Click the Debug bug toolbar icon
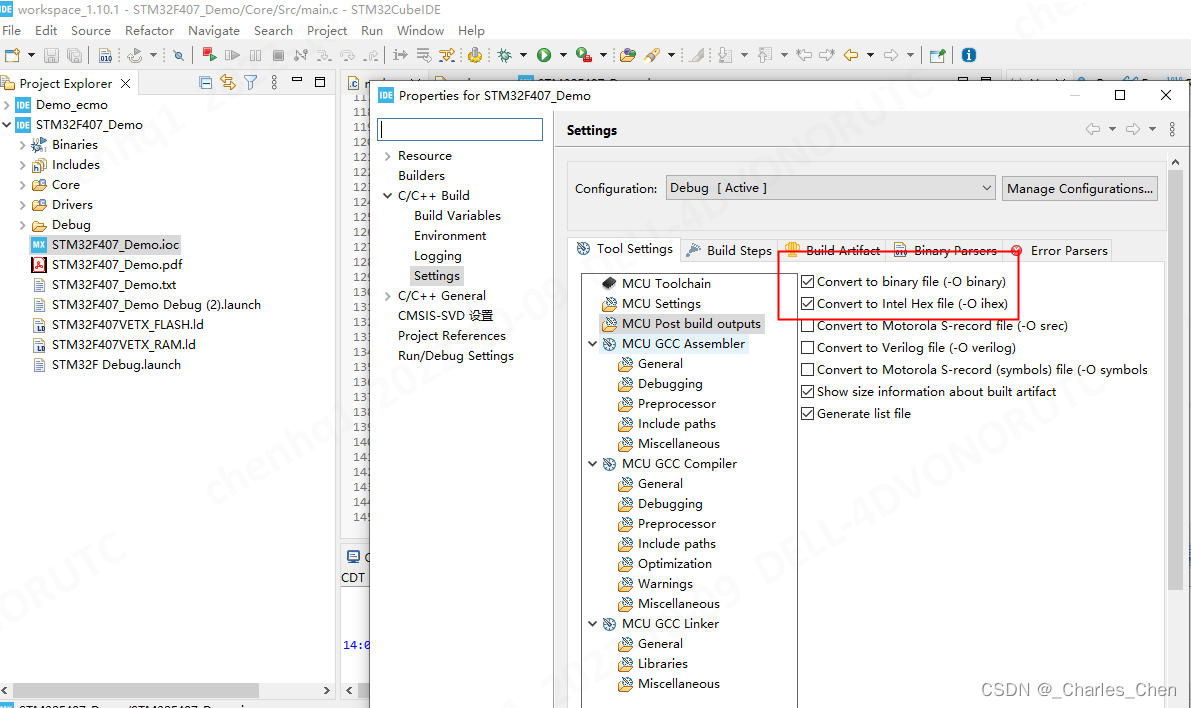Image resolution: width=1191 pixels, height=708 pixels. (x=504, y=55)
